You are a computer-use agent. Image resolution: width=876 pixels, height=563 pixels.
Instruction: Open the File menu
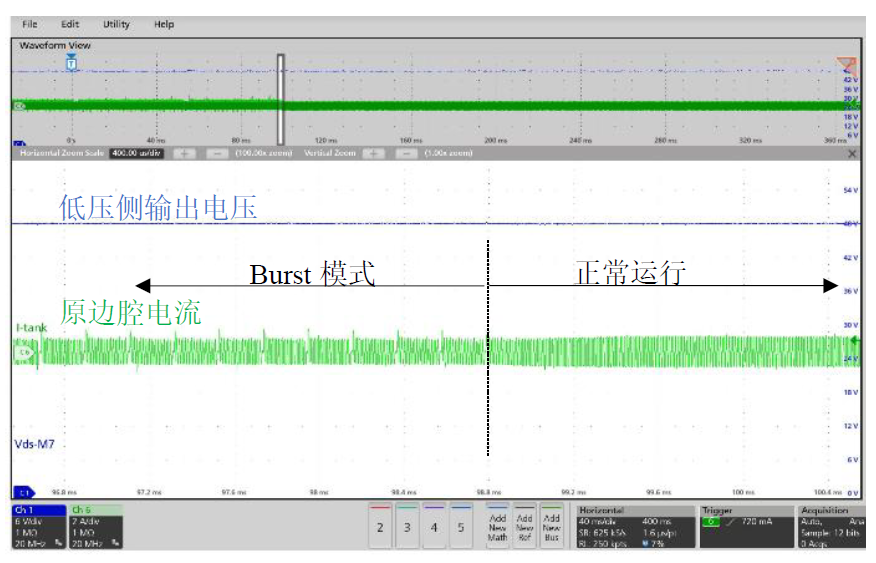pos(30,24)
